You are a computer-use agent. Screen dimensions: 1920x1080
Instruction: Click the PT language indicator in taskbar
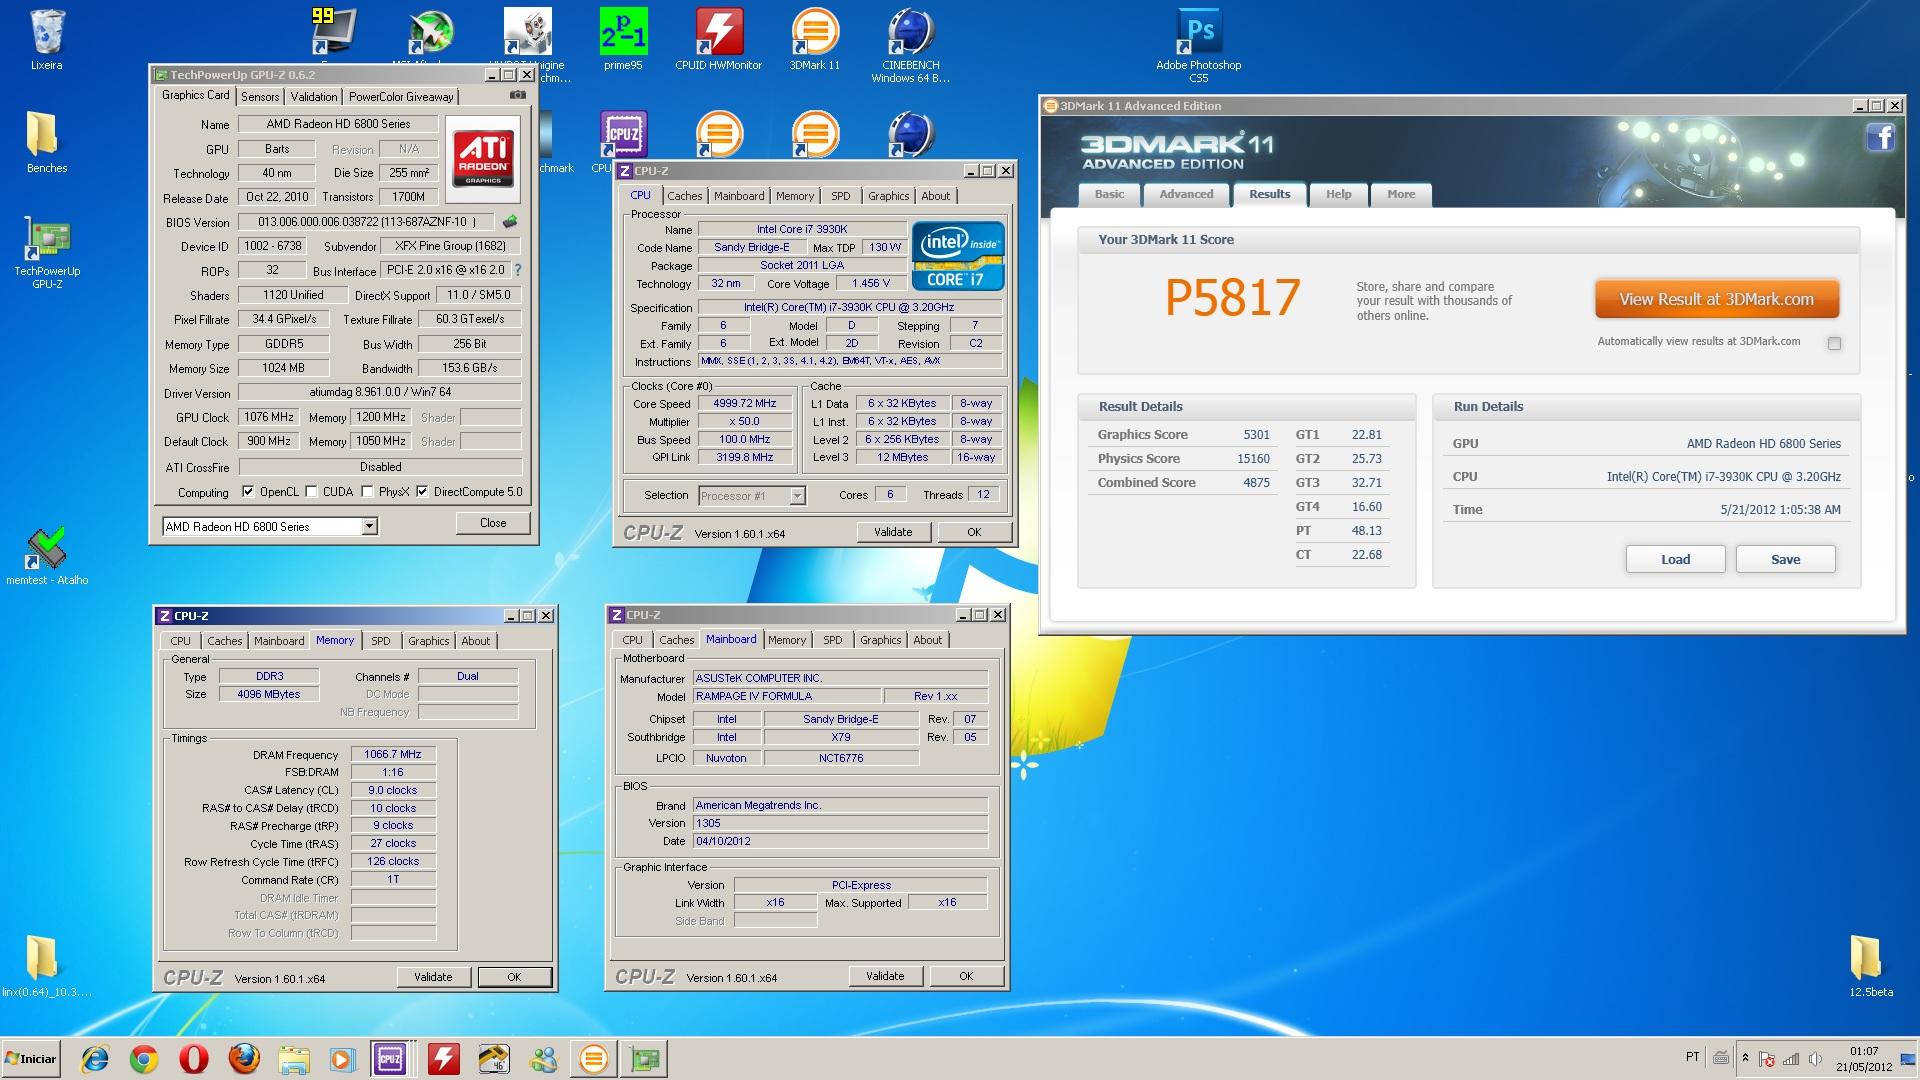[x=1692, y=1057]
